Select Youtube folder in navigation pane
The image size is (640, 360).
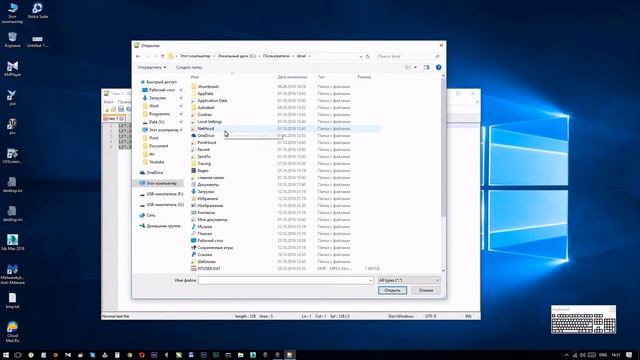[x=153, y=162]
